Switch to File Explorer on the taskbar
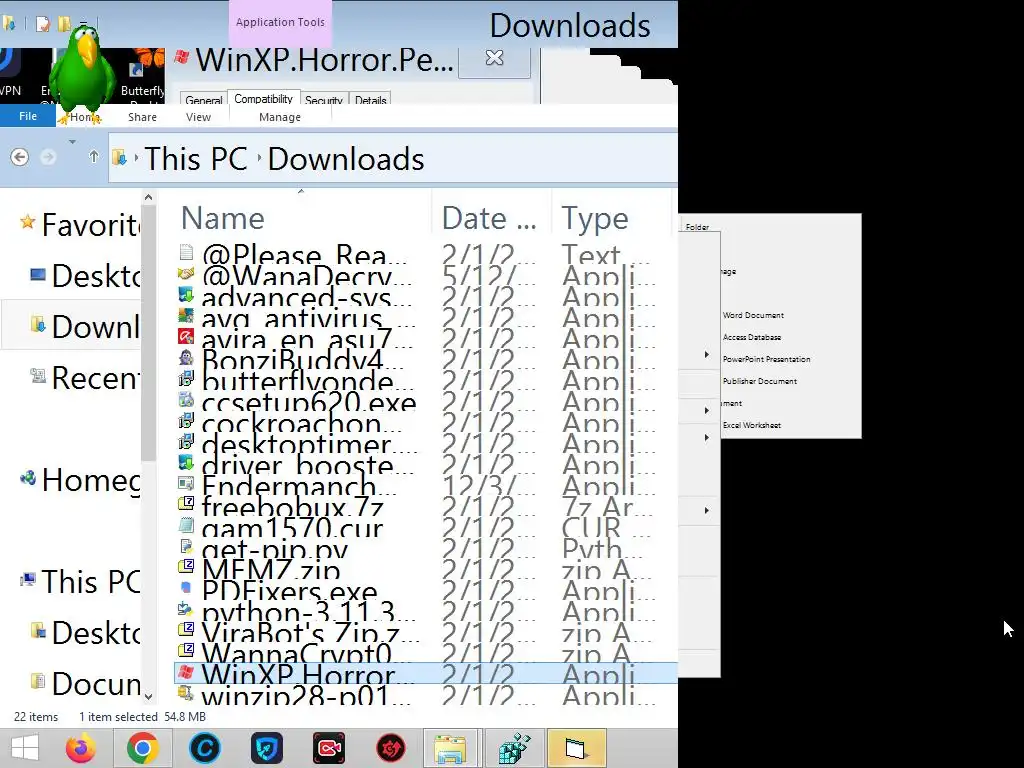Image resolution: width=1024 pixels, height=768 pixels. pyautogui.click(x=452, y=748)
